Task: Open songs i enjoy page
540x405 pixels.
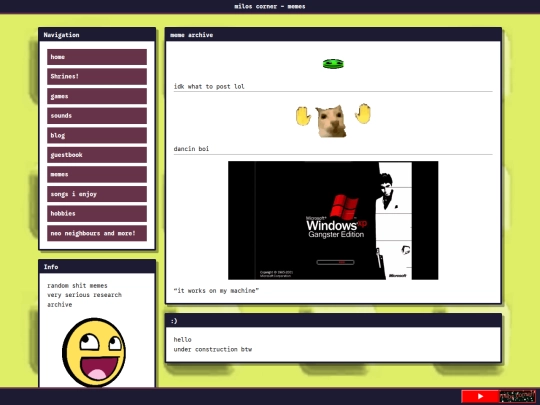Action: coord(97,194)
